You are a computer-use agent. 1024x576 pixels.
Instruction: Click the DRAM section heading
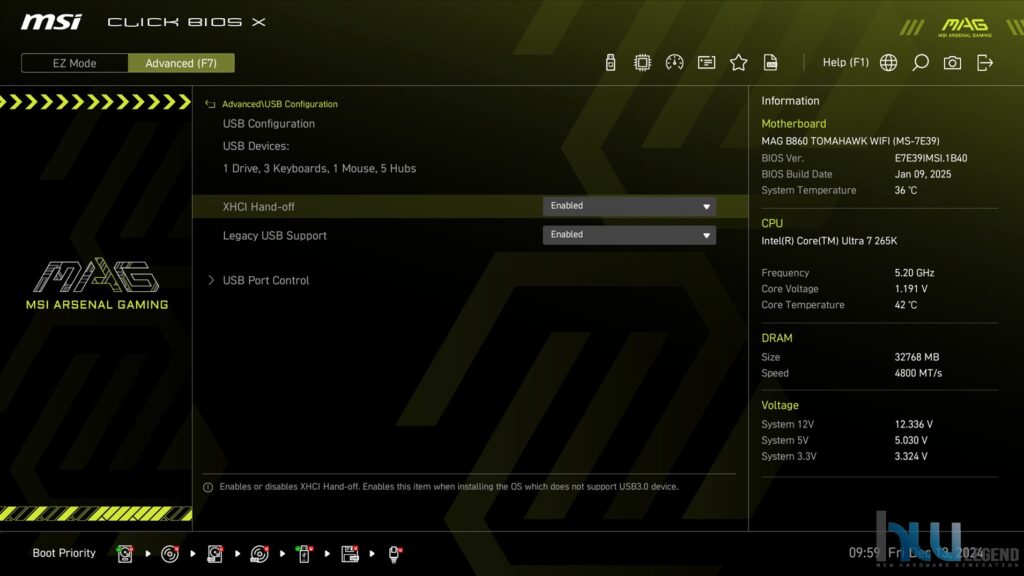776,338
